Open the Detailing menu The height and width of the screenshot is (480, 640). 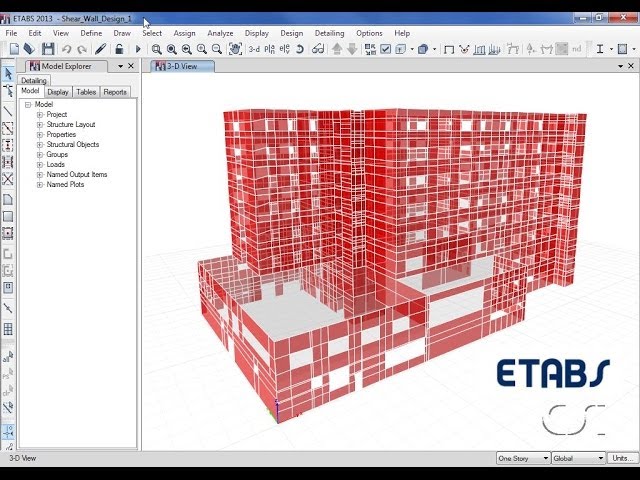[329, 33]
